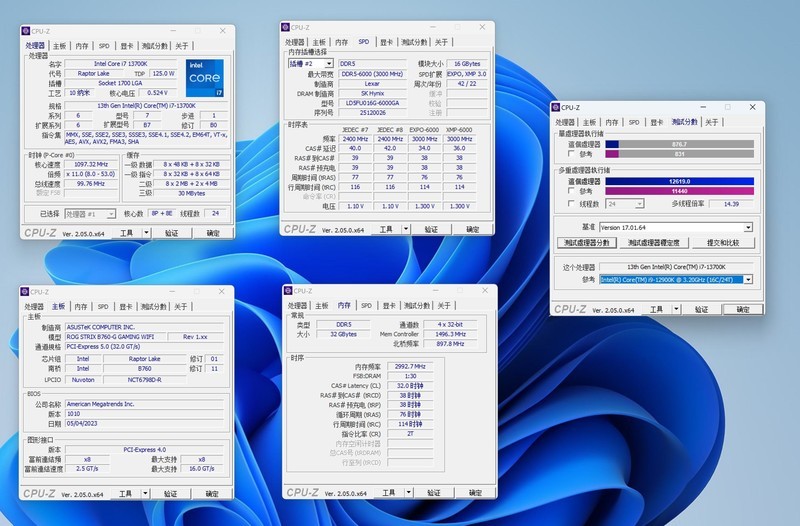Open the reference CPU i9-12900K dropdown
Screen dimensions: 800x526
[x=748, y=280]
